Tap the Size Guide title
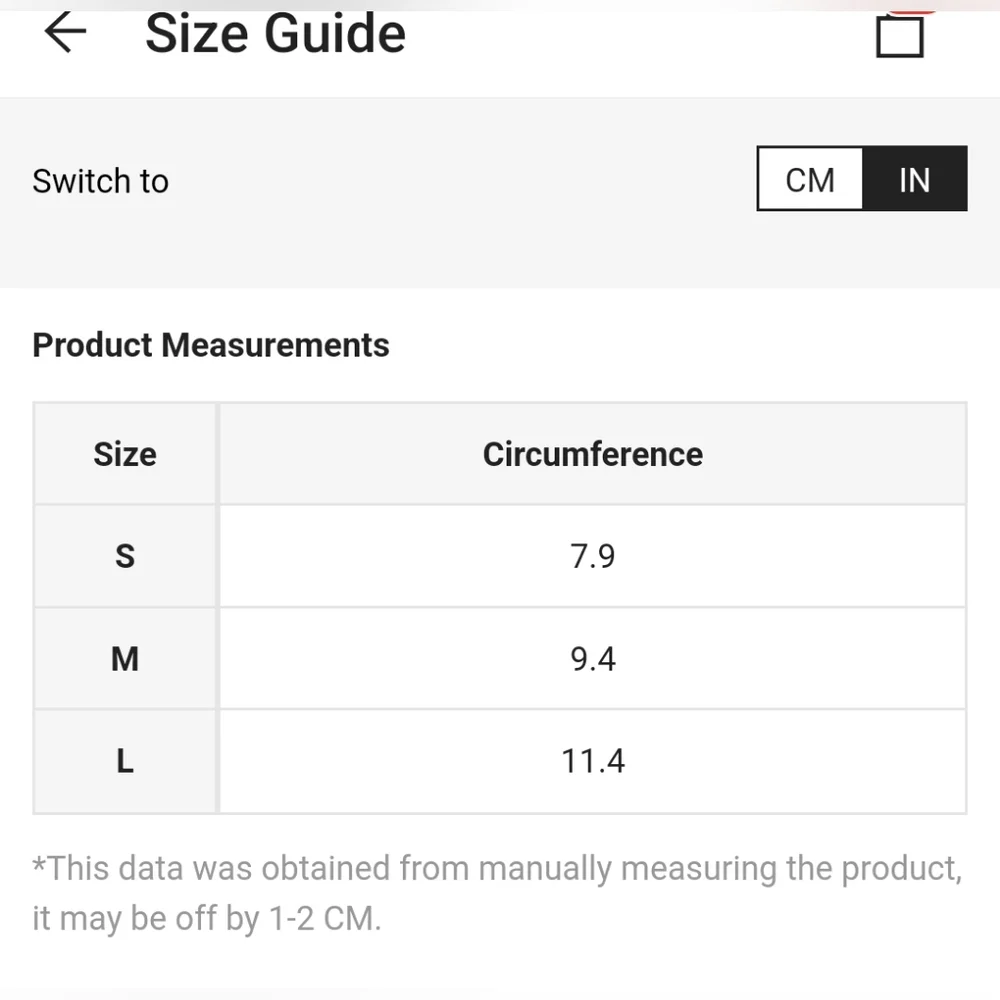The width and height of the screenshot is (1000, 1000). [x=276, y=33]
